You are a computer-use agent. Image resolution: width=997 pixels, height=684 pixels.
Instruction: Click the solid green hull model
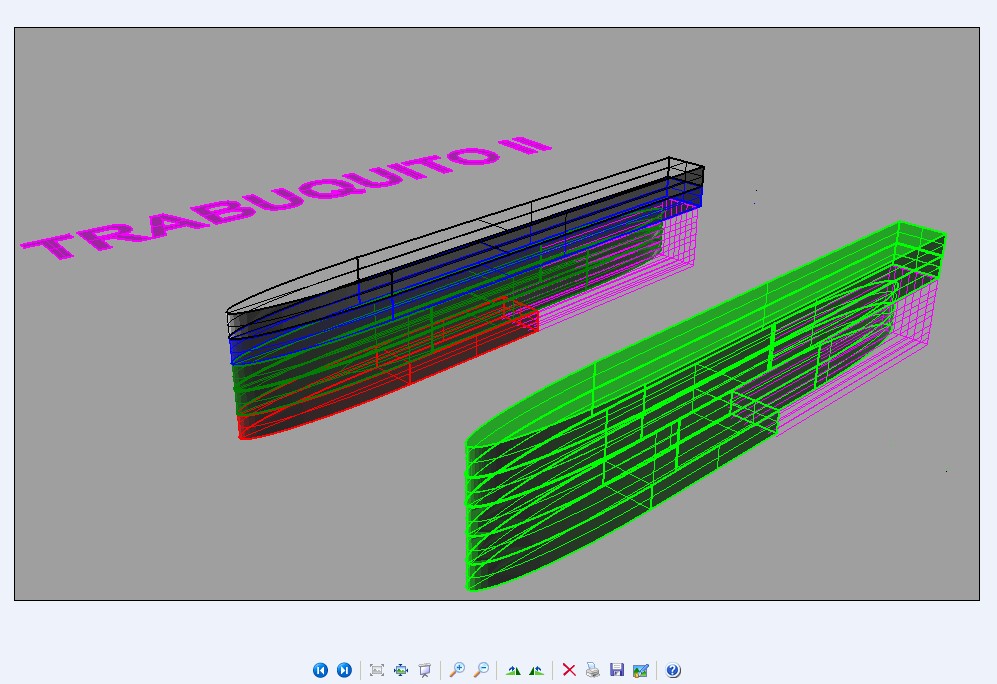705,407
